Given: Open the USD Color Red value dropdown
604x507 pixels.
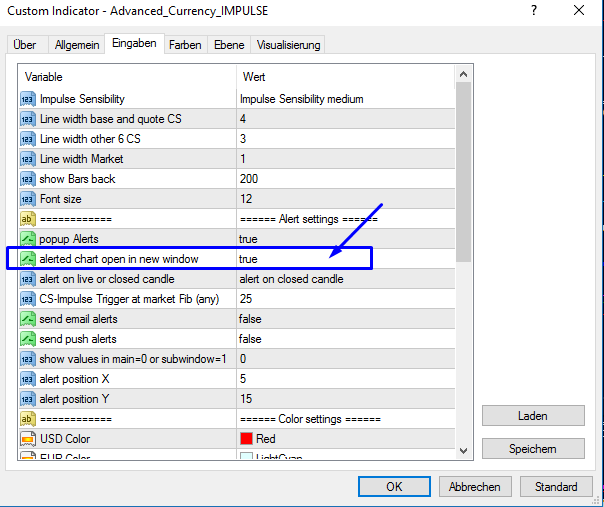Looking at the screenshot, I should (346, 439).
